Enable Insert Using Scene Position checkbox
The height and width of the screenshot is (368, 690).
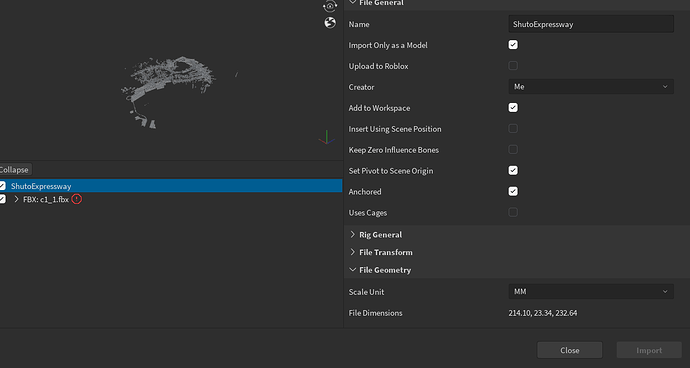click(x=513, y=129)
